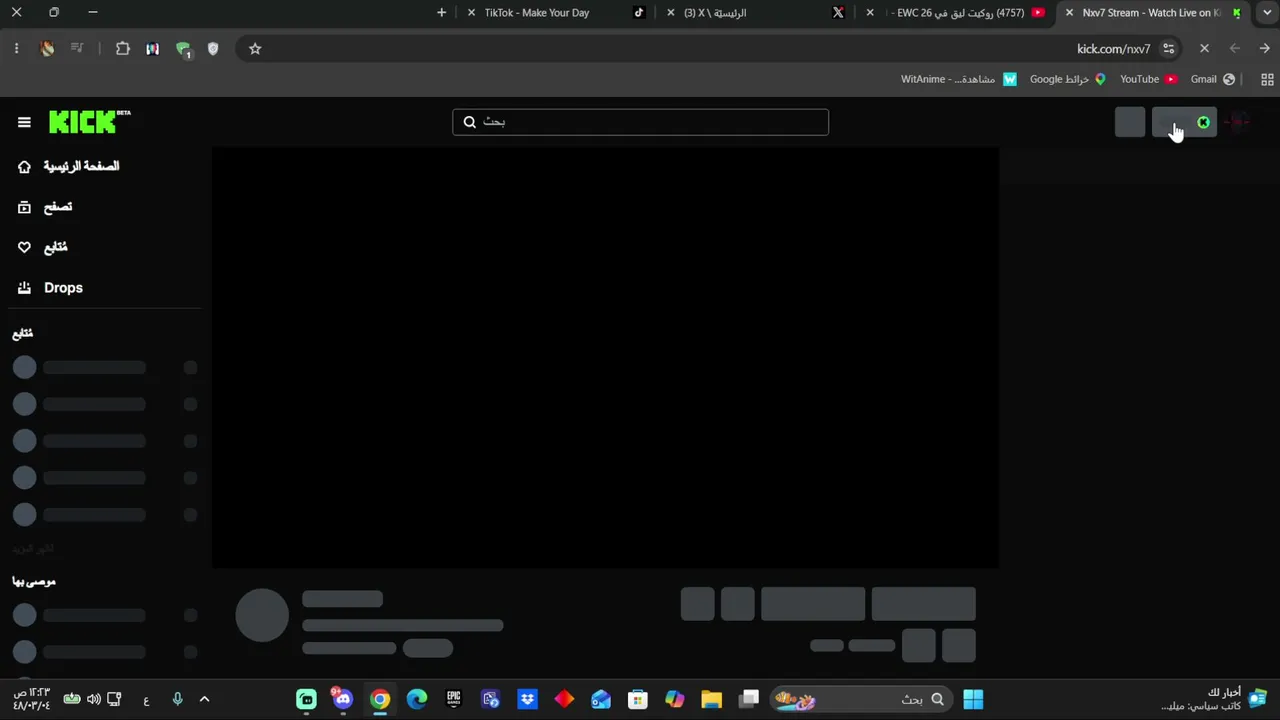
Task: Open Dropbox from taskbar
Action: (x=527, y=699)
